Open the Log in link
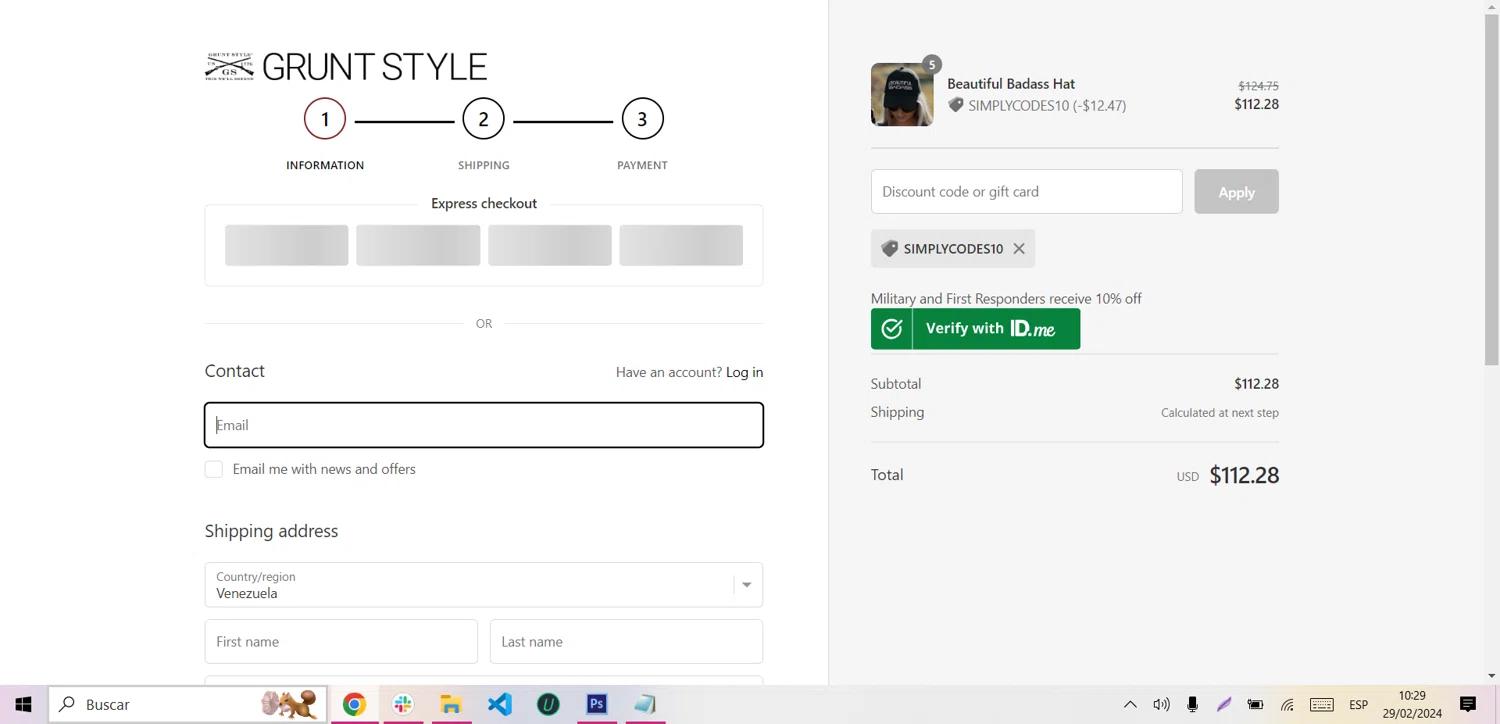This screenshot has width=1500, height=724. point(744,372)
